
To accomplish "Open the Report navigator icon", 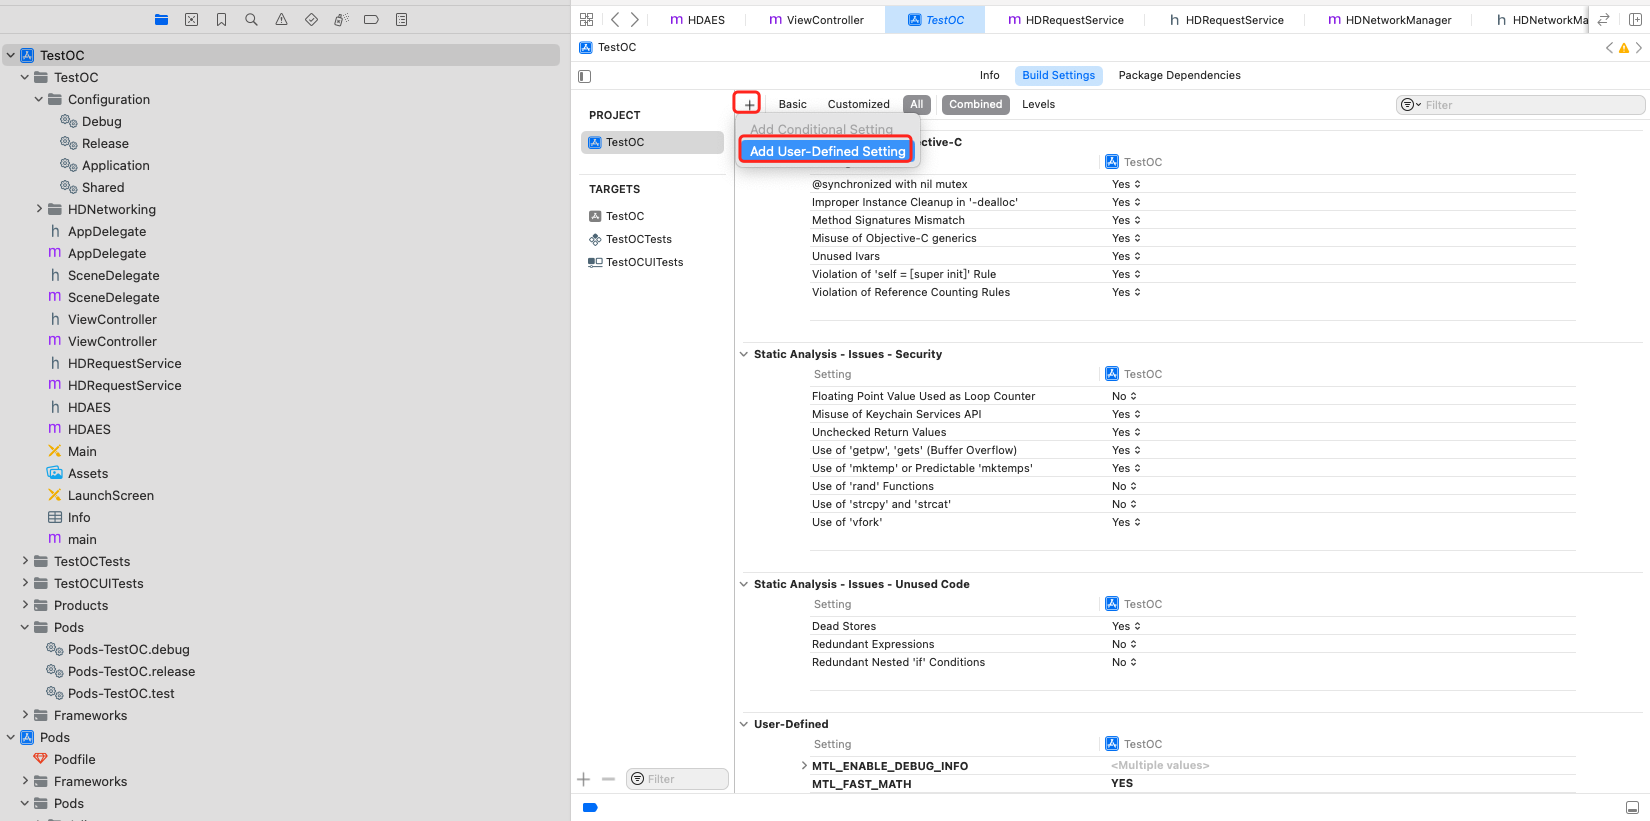I will (401, 19).
